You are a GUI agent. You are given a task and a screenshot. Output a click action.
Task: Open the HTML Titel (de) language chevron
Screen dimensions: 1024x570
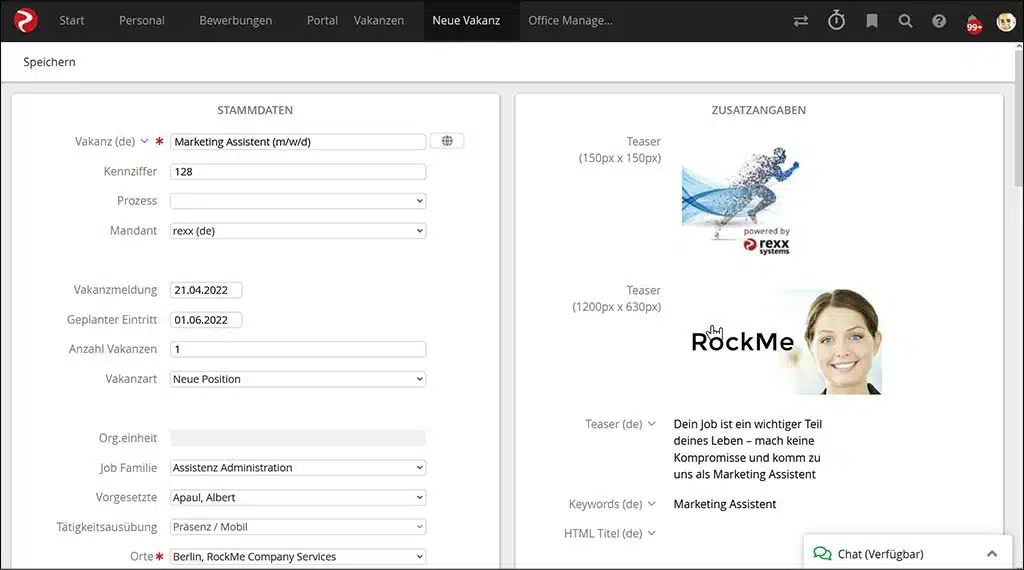tap(651, 533)
